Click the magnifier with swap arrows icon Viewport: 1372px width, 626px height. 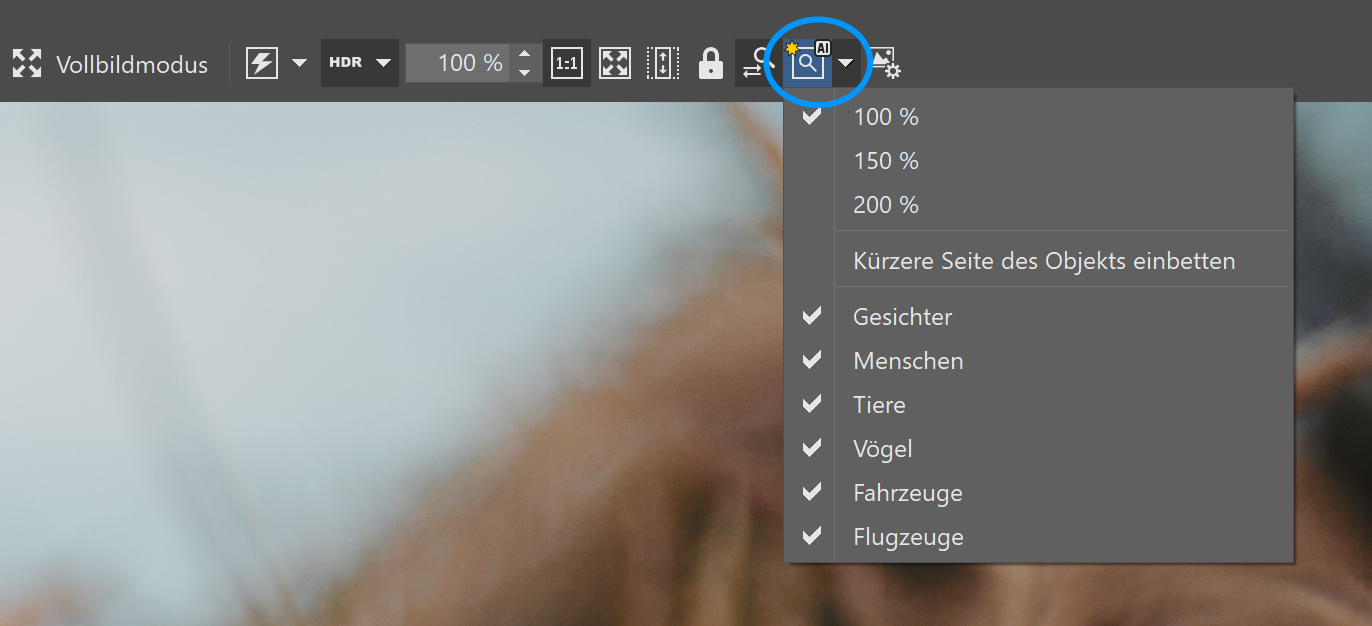[x=757, y=64]
